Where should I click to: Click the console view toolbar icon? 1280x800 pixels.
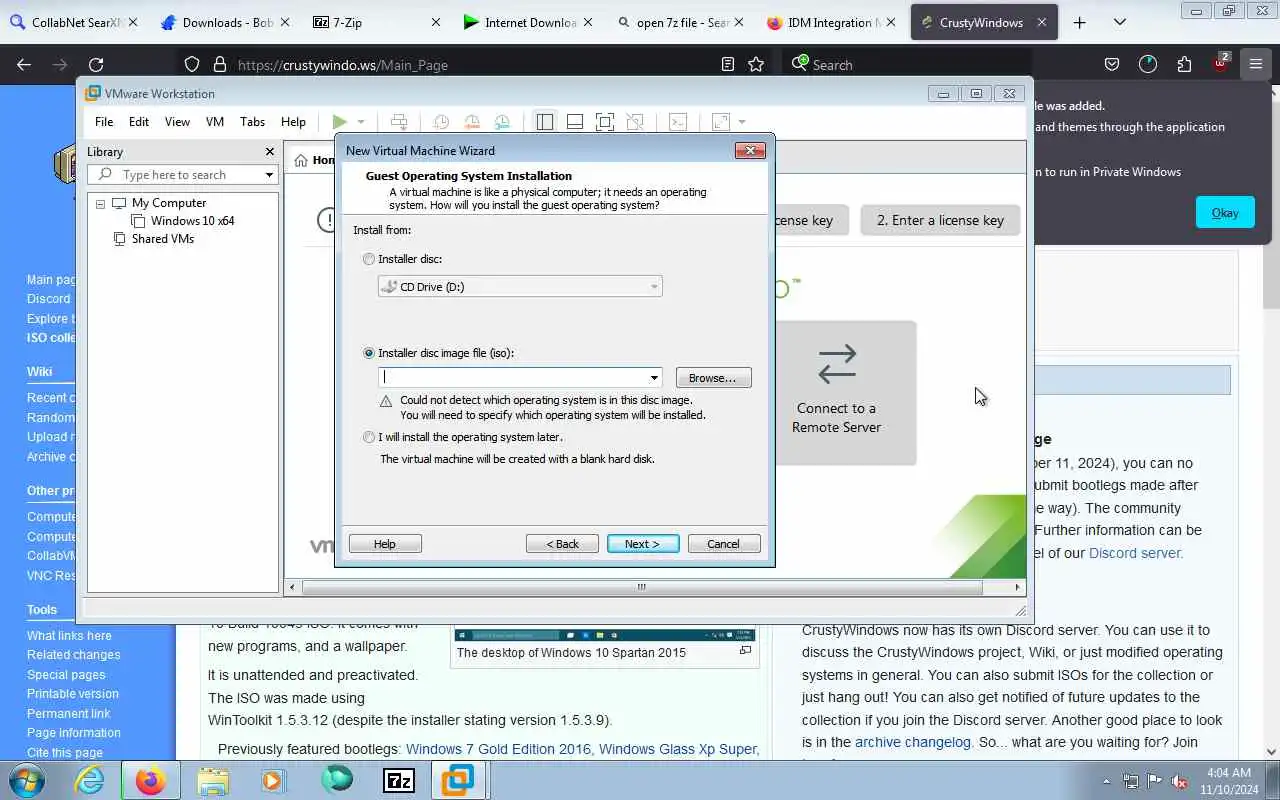tap(678, 122)
